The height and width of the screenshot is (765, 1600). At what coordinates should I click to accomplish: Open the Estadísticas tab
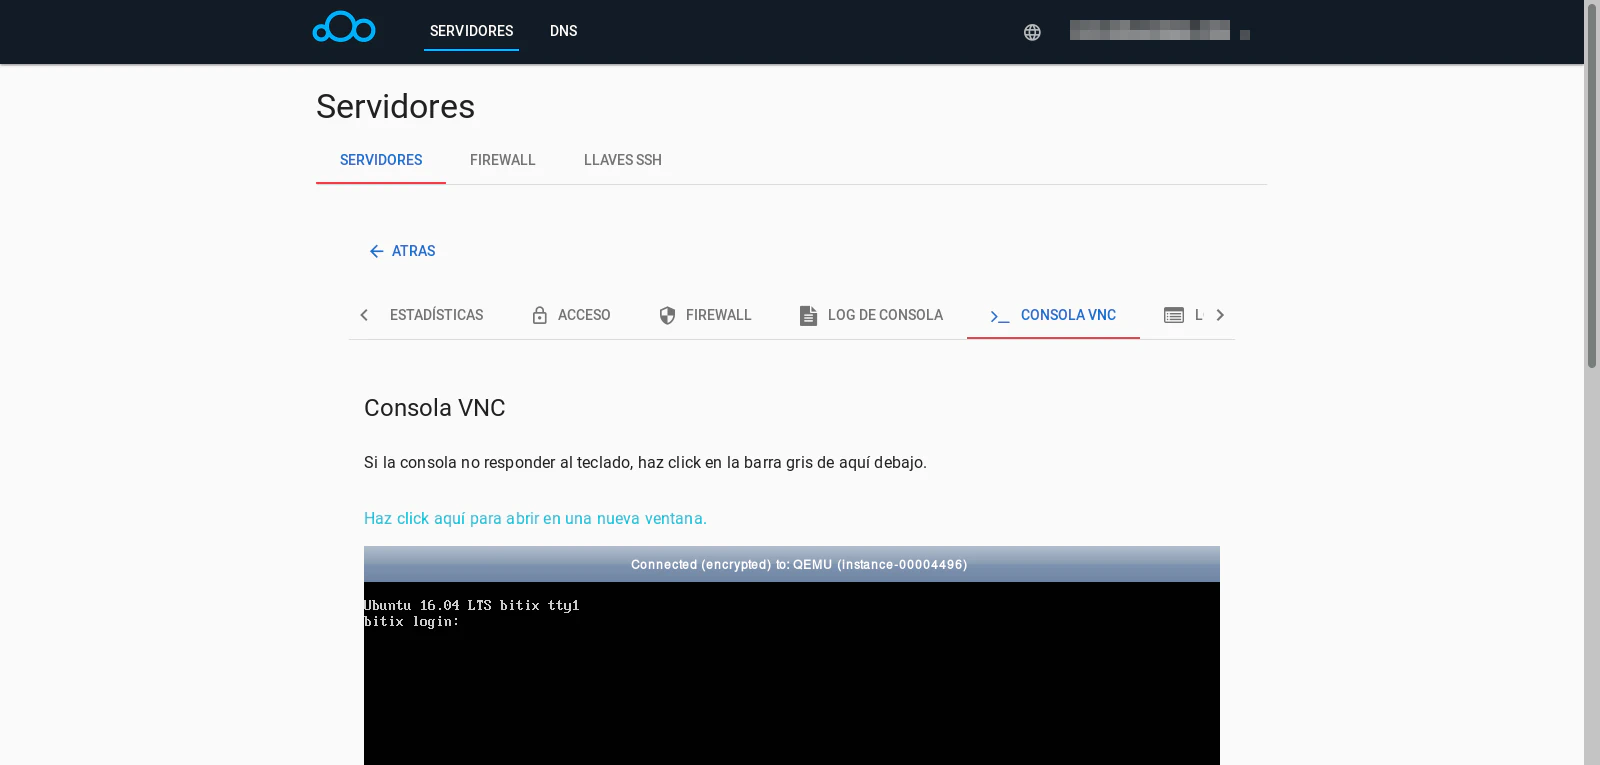coord(436,315)
